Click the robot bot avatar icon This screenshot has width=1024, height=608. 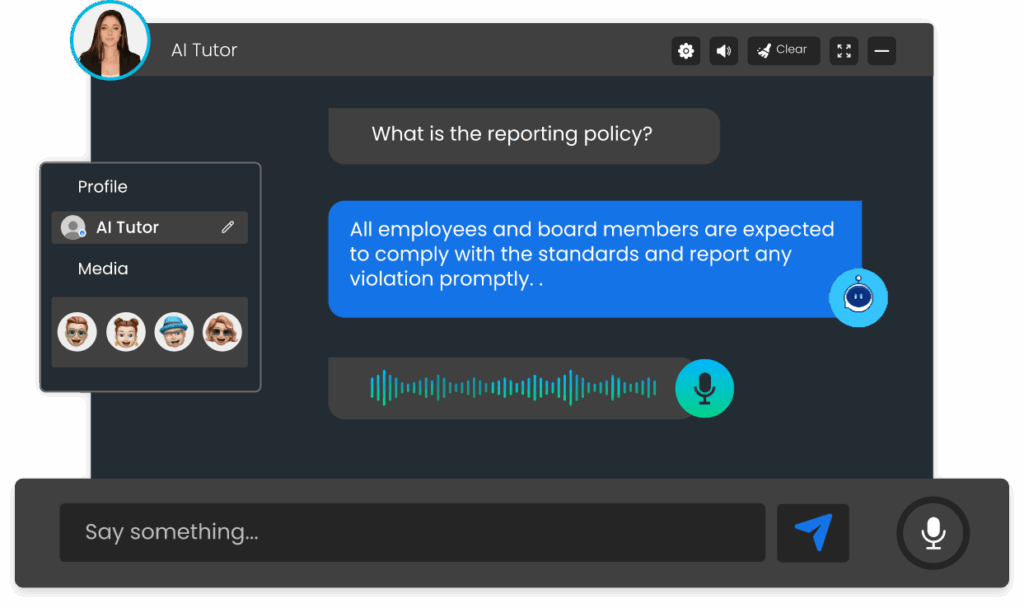(x=858, y=297)
